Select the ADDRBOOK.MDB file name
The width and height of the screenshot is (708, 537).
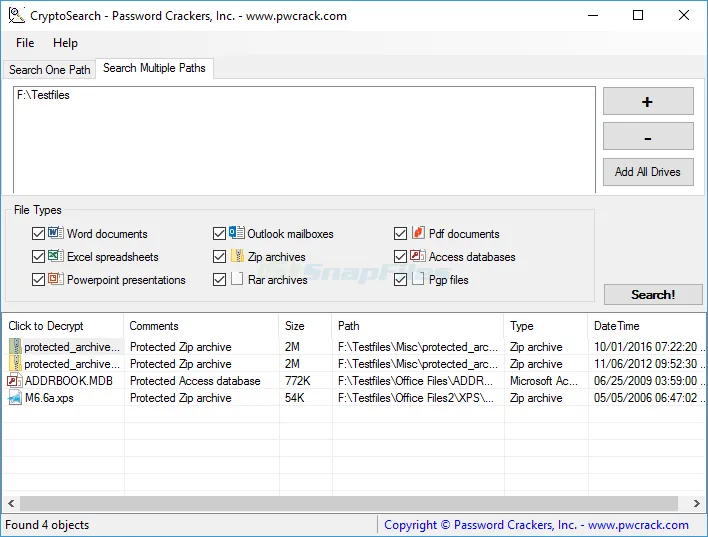click(x=69, y=381)
